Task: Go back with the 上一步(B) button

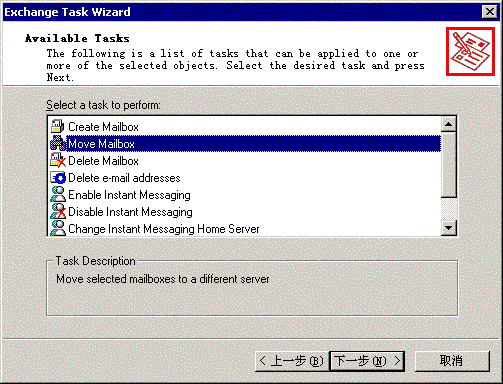Action: pyautogui.click(x=291, y=361)
